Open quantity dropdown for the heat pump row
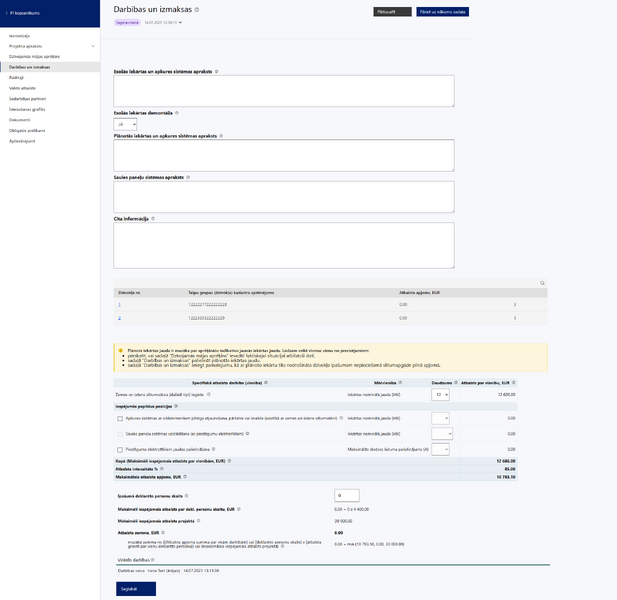617x600 pixels. pyautogui.click(x=440, y=395)
